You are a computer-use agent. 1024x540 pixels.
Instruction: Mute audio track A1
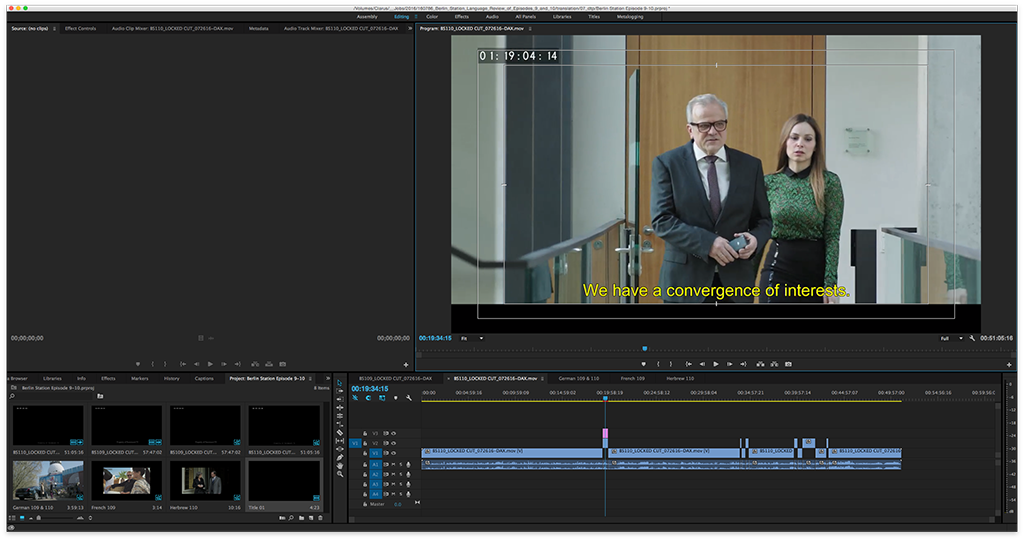pos(393,464)
